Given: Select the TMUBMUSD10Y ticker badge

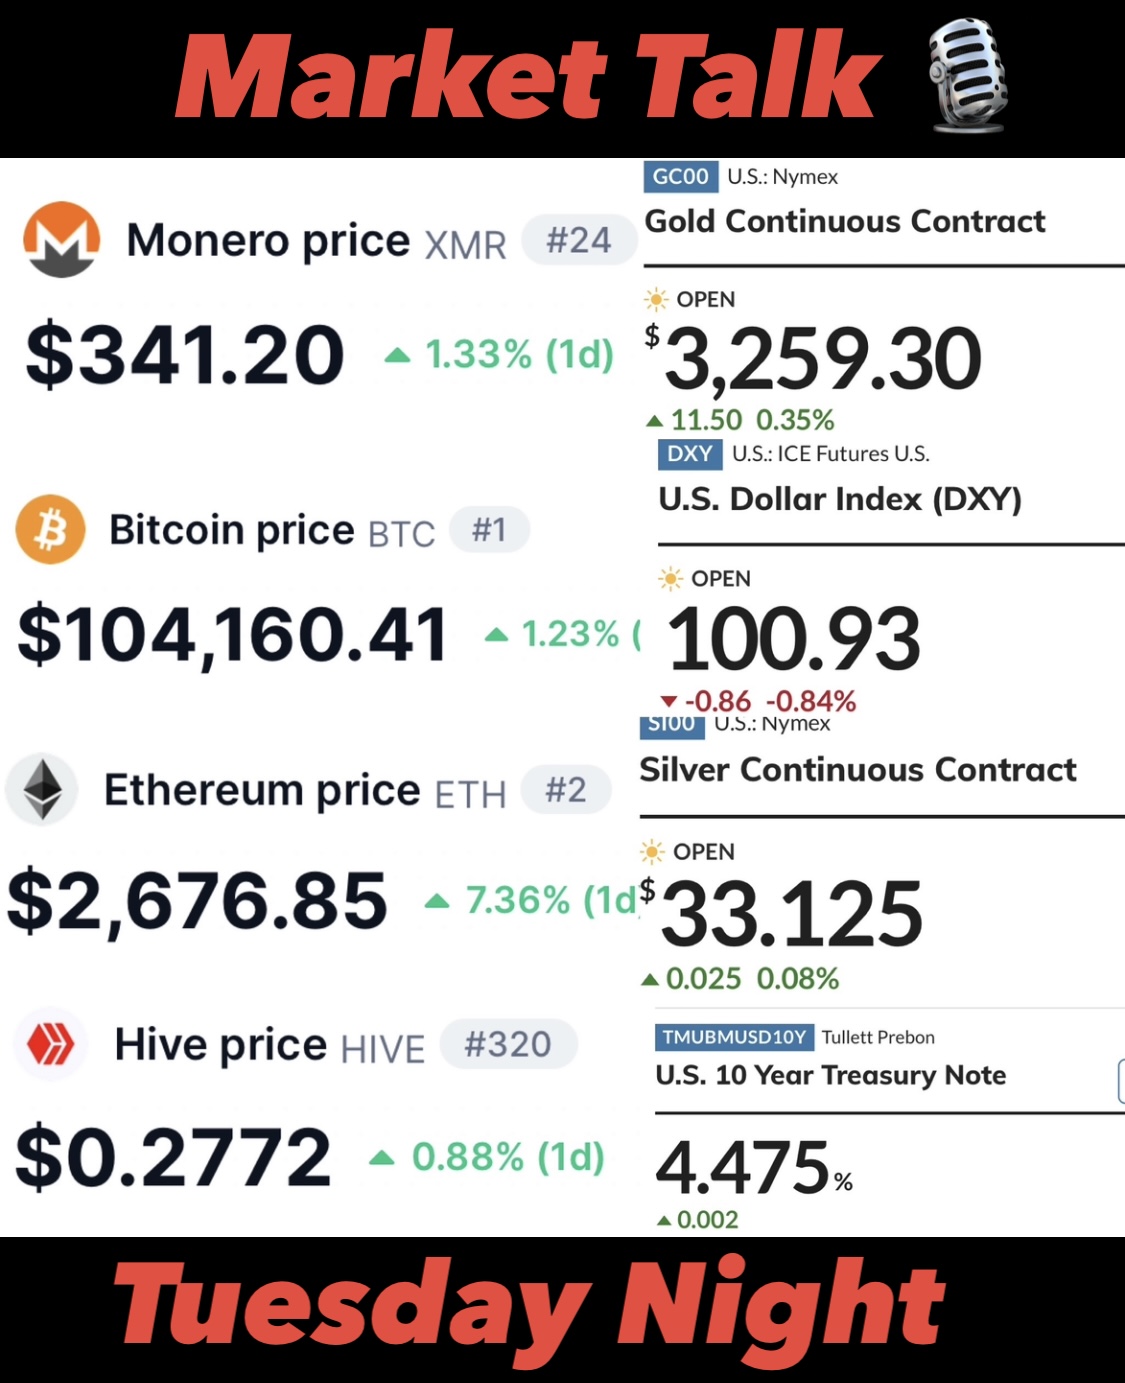Looking at the screenshot, I should click(735, 1037).
